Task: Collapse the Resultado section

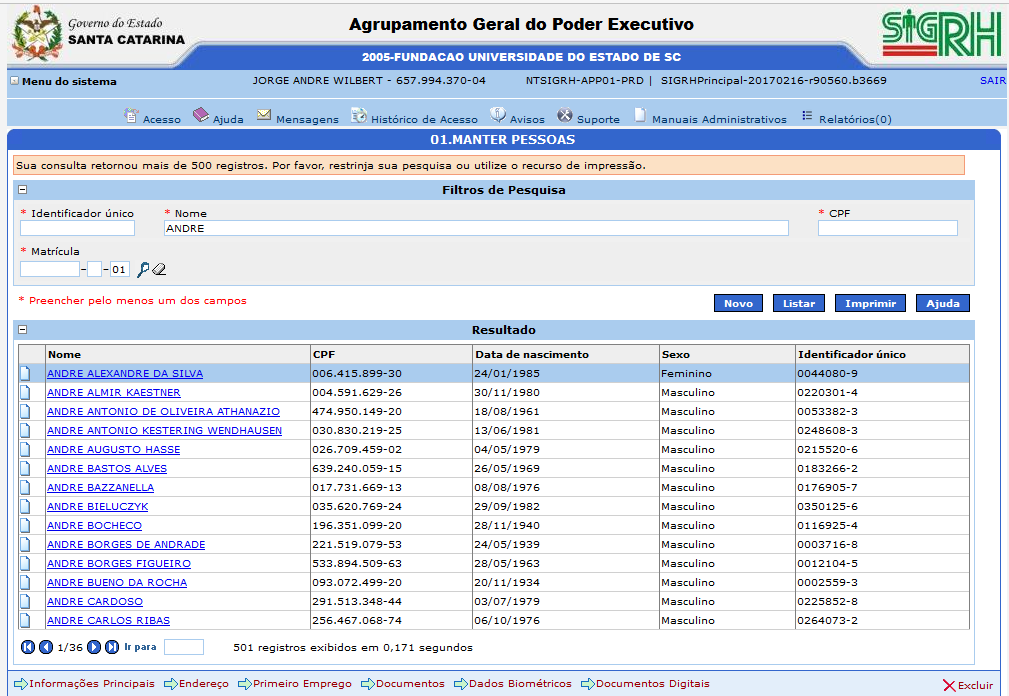Action: coord(23,330)
